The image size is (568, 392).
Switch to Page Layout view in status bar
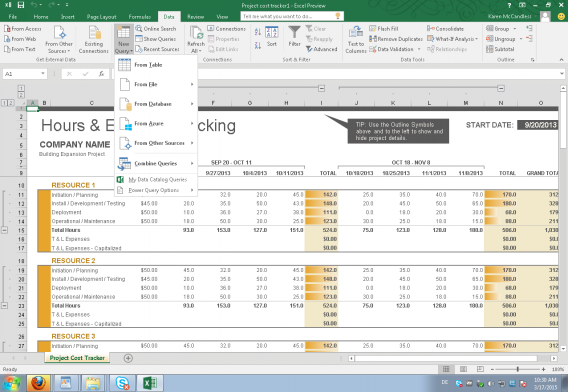click(463, 369)
